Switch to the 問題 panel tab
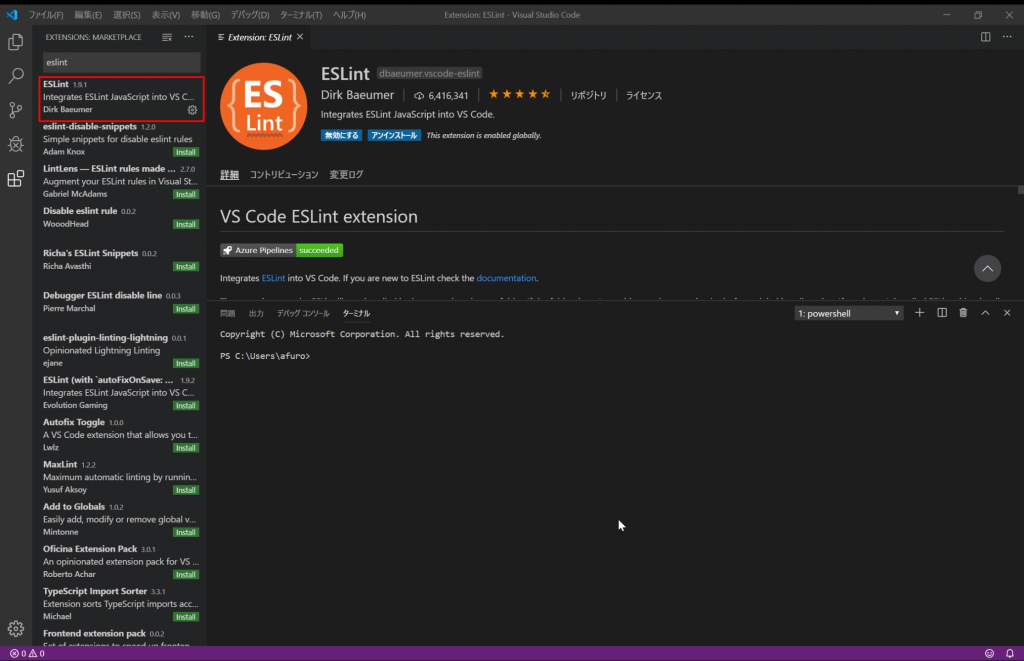 (x=227, y=314)
